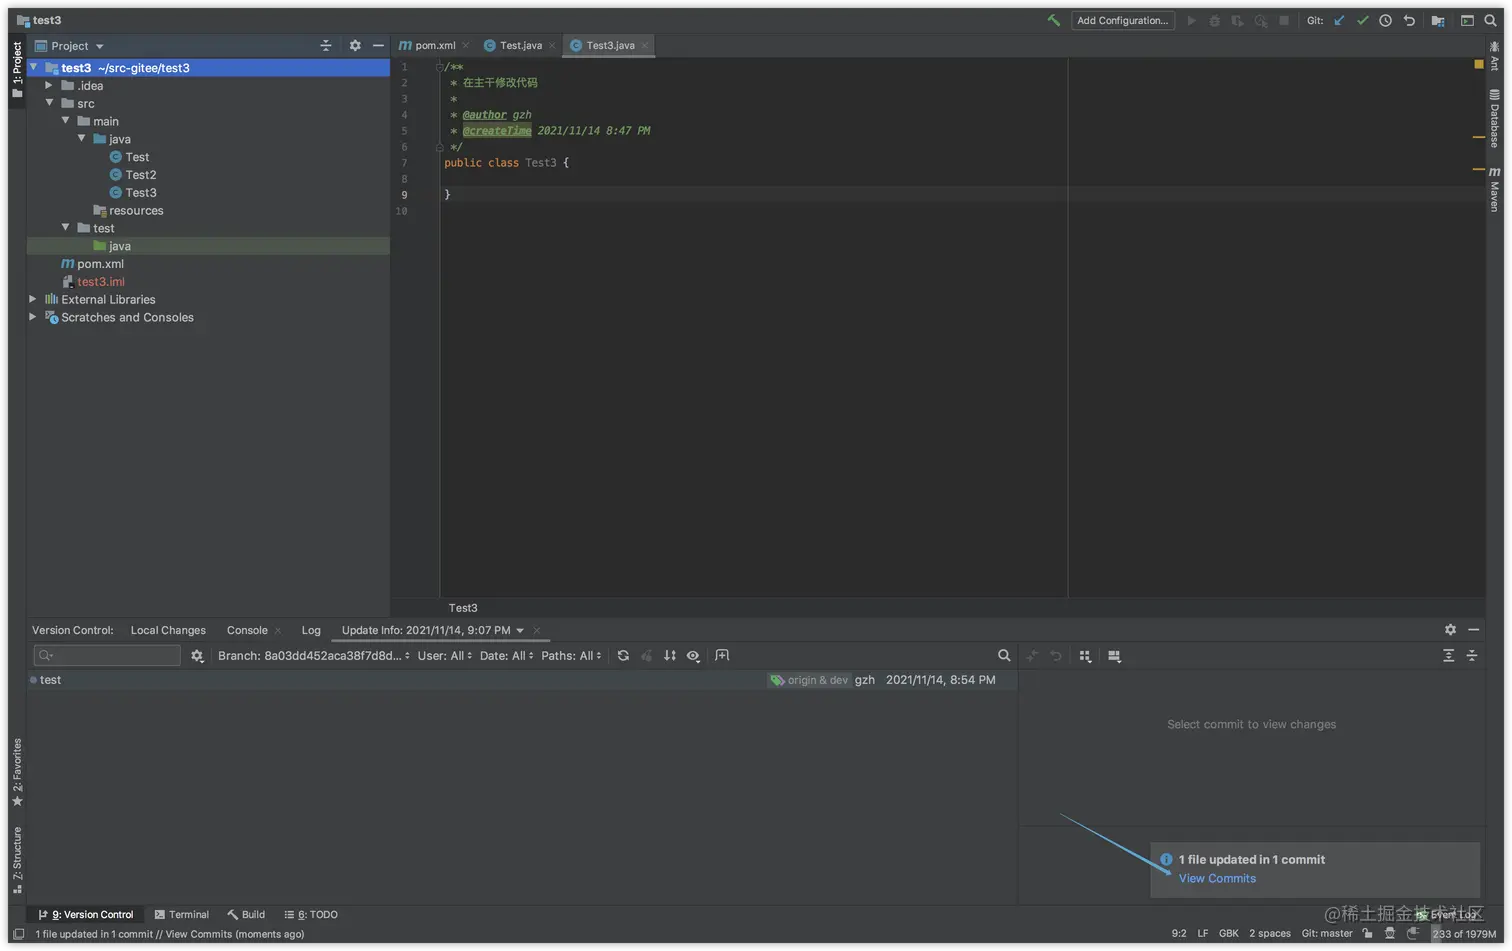This screenshot has height=951, width=1512.
Task: Click the IntelliSort arrows icon in log toolbar
Action: (x=670, y=656)
